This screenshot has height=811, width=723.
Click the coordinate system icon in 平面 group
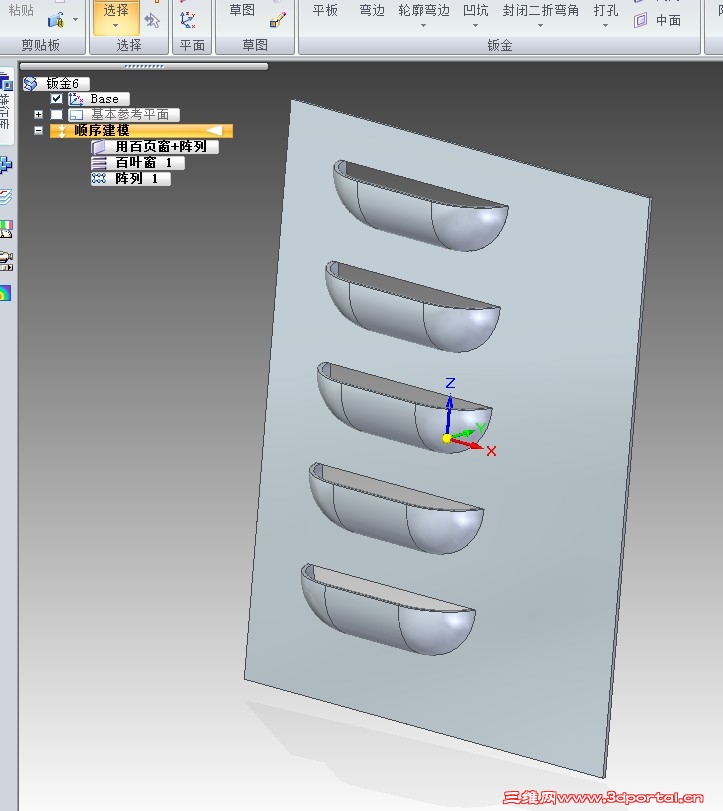[x=188, y=20]
